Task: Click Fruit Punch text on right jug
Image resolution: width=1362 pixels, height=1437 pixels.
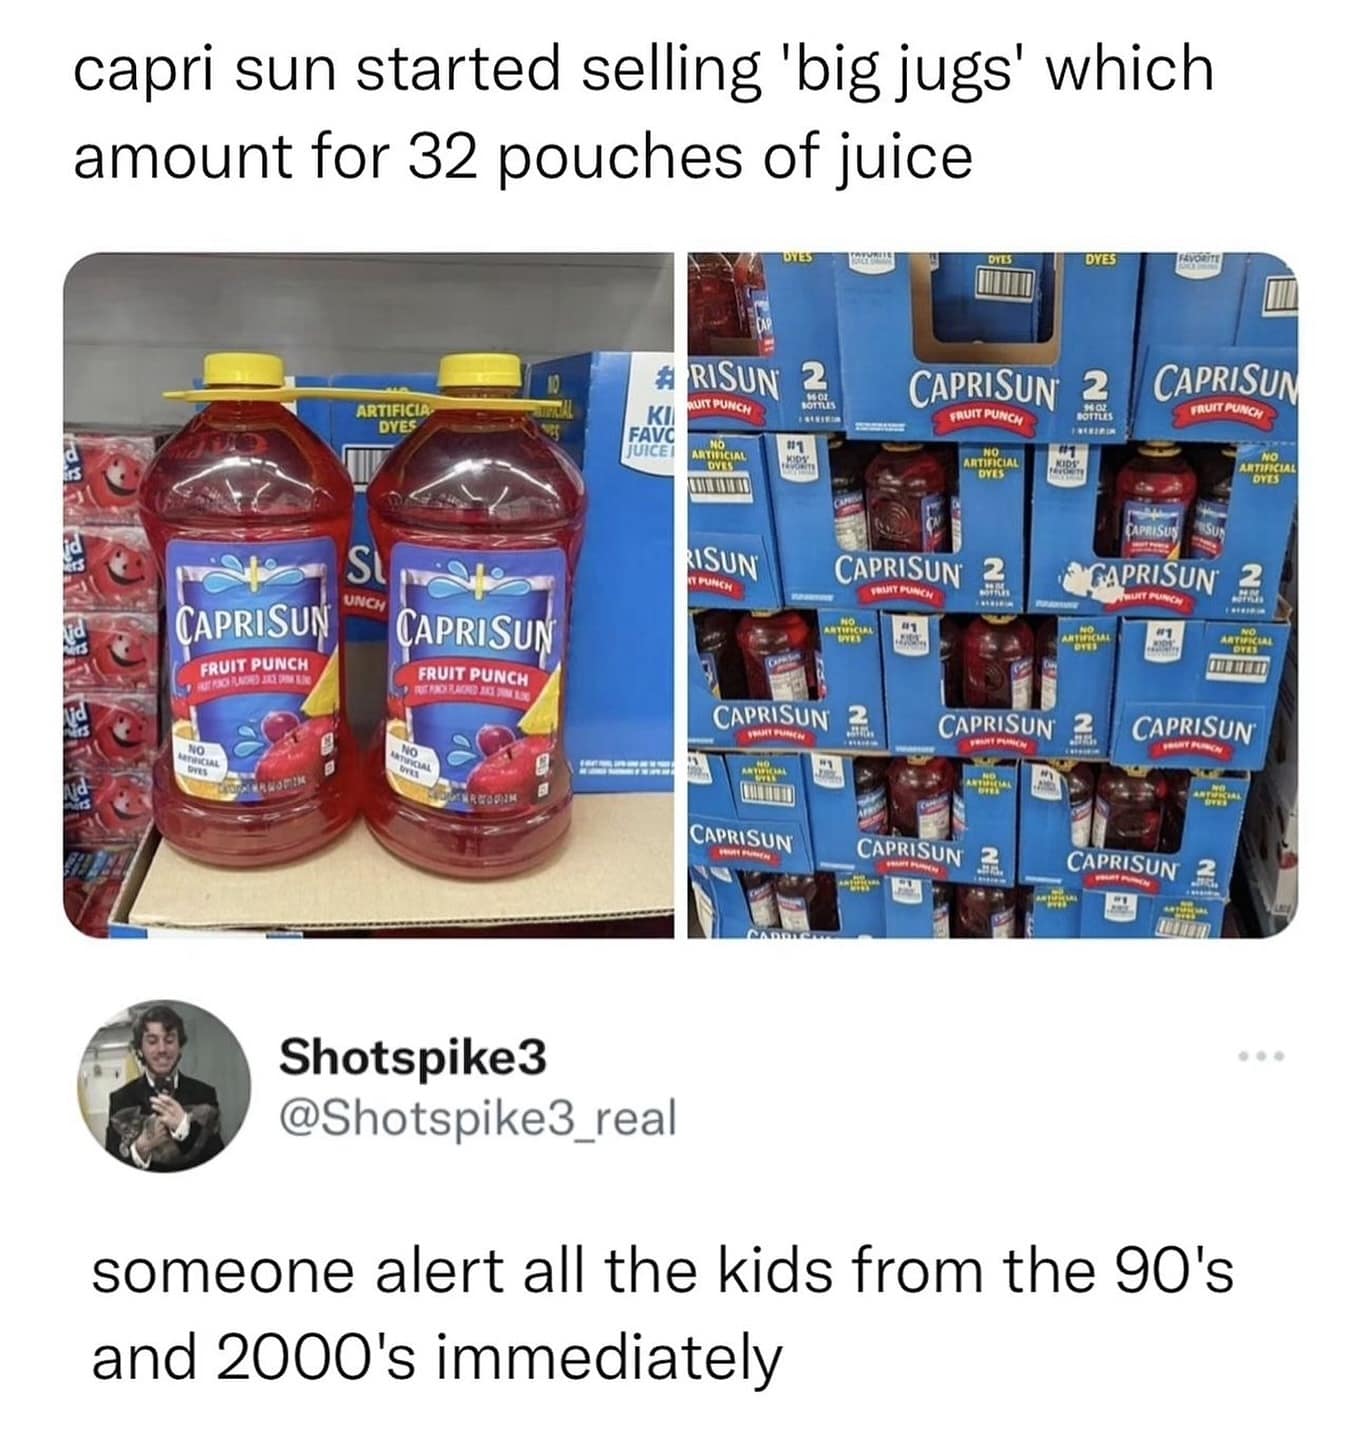Action: tap(473, 674)
